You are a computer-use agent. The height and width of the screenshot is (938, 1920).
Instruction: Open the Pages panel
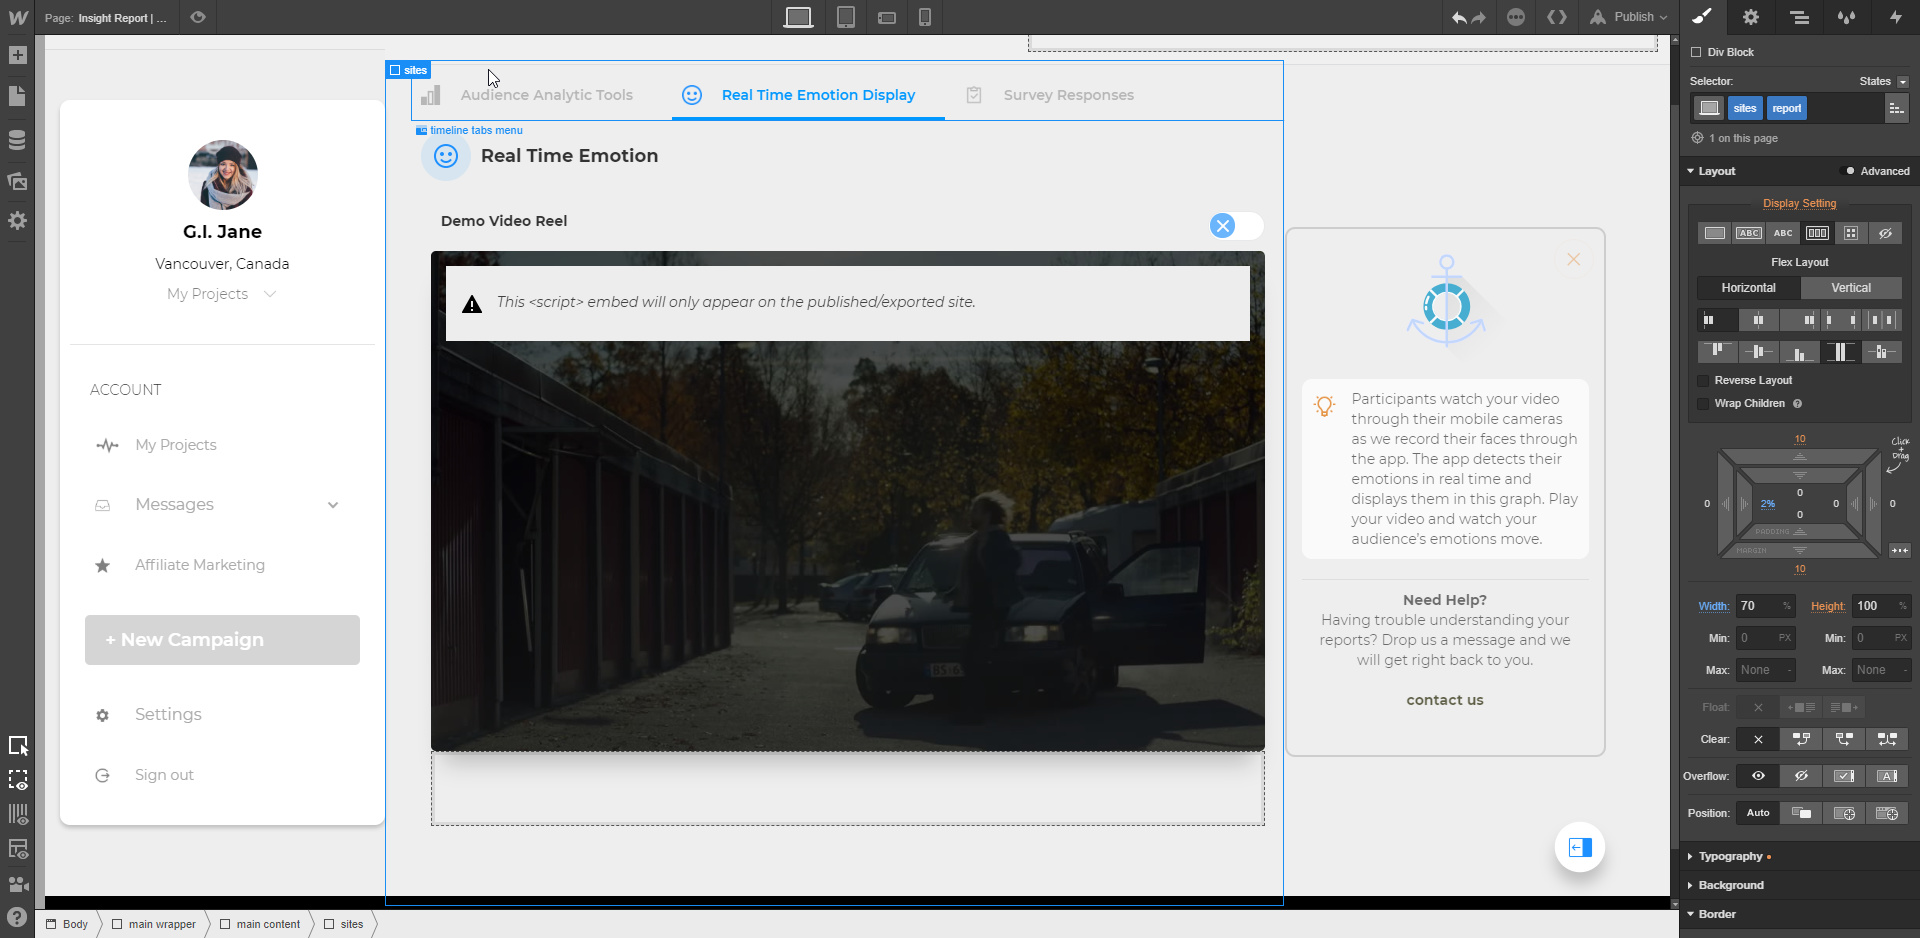click(18, 97)
